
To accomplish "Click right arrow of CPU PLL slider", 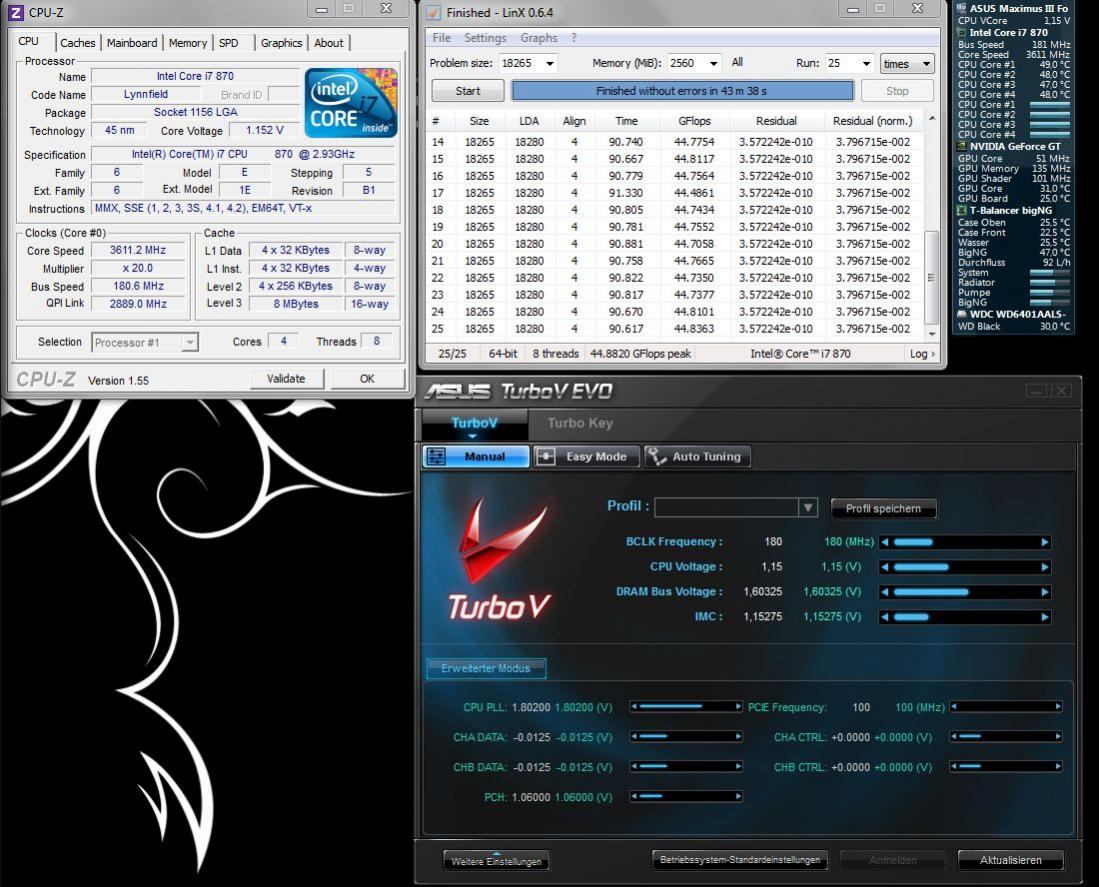I will (x=738, y=707).
